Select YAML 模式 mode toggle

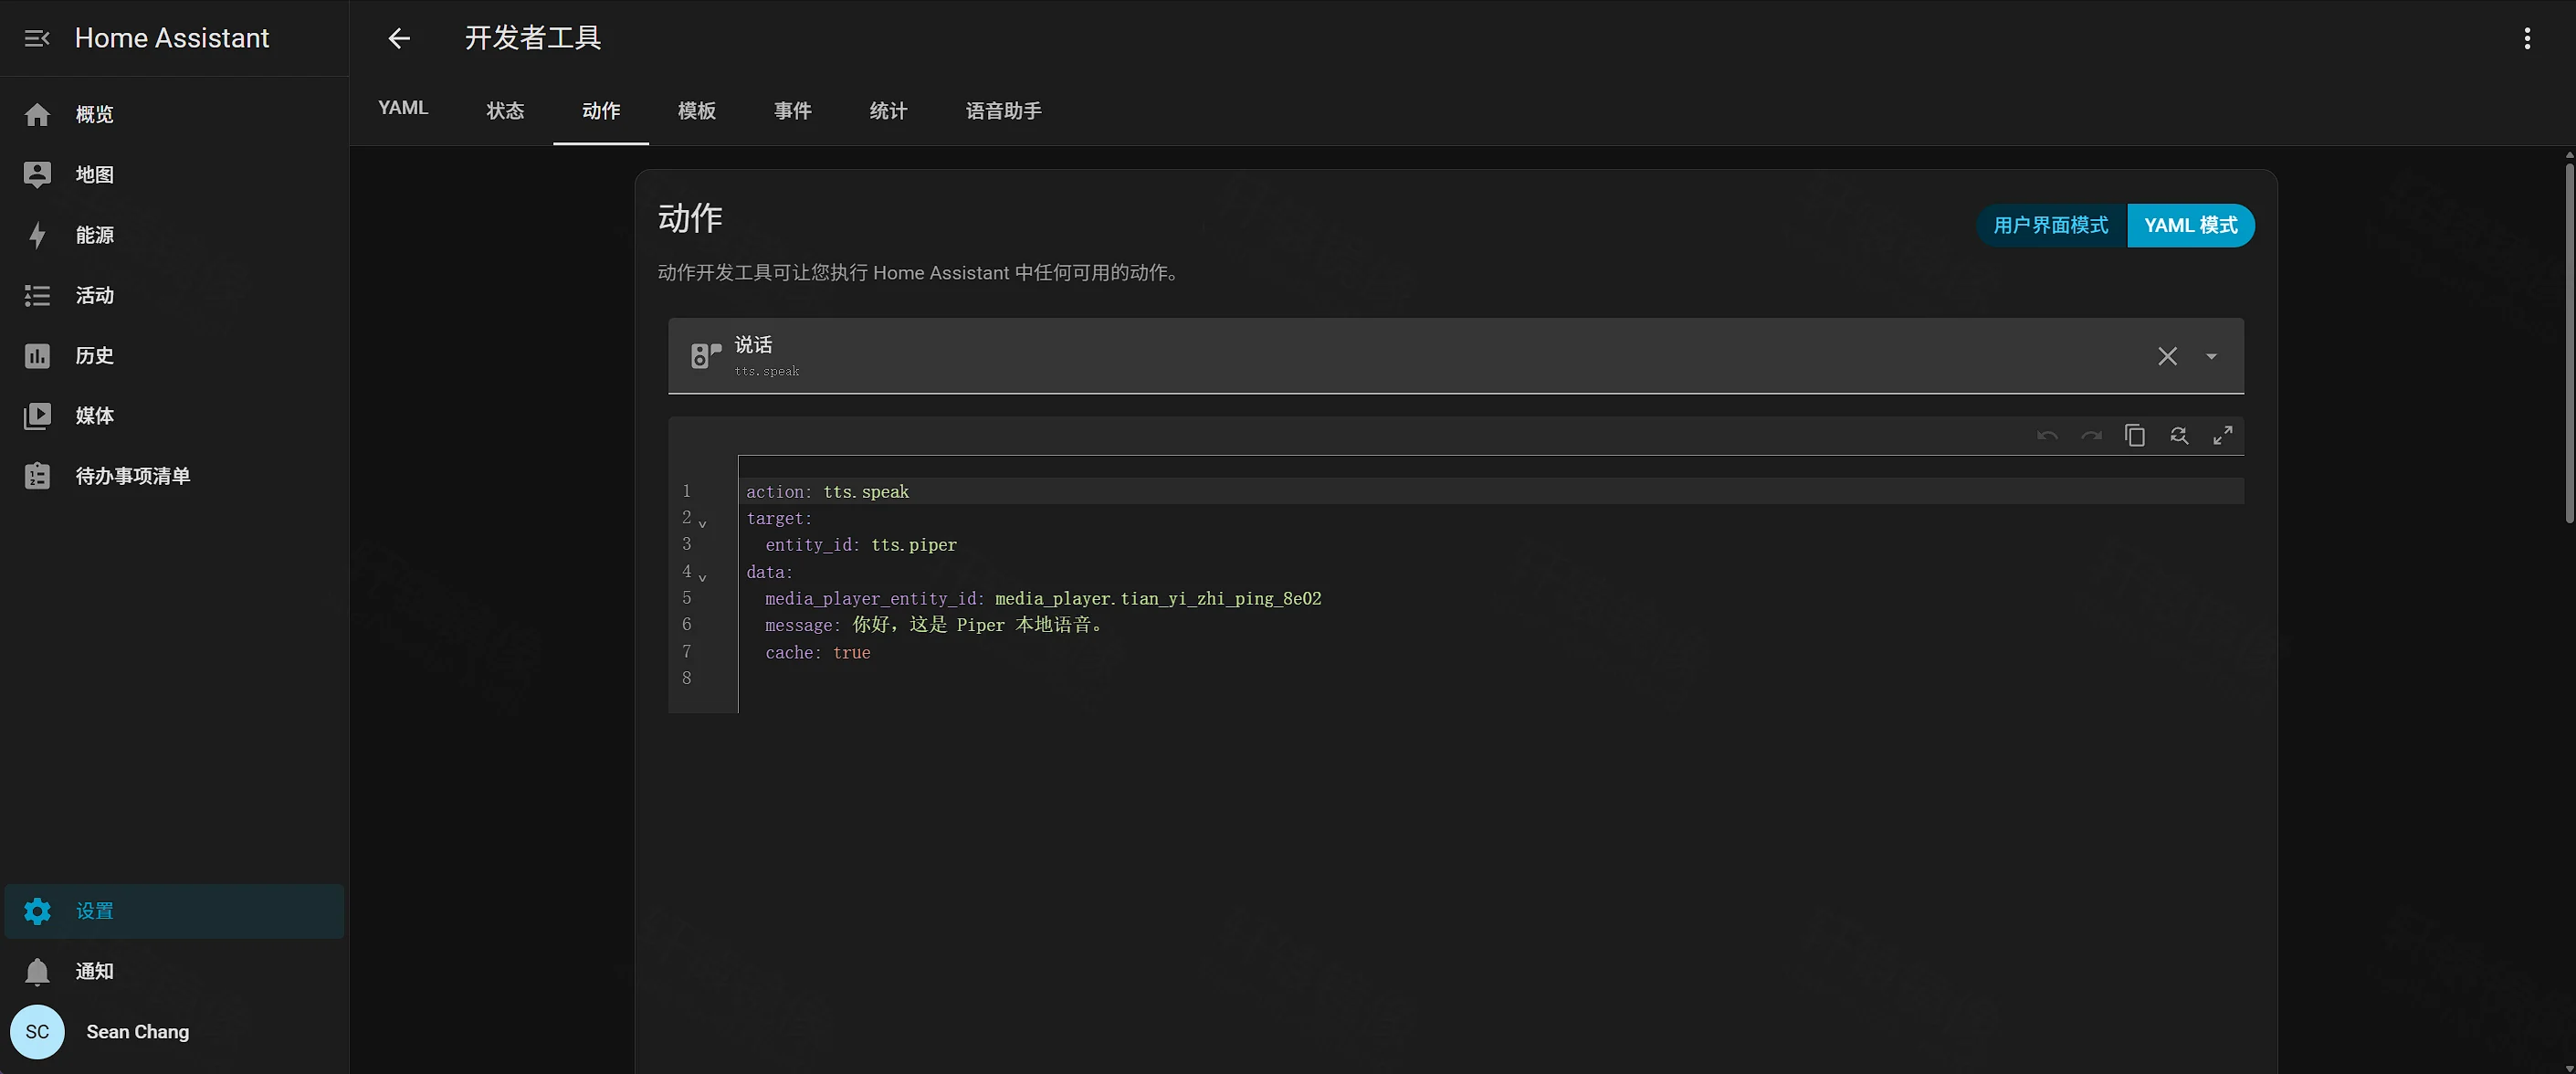pos(2191,225)
